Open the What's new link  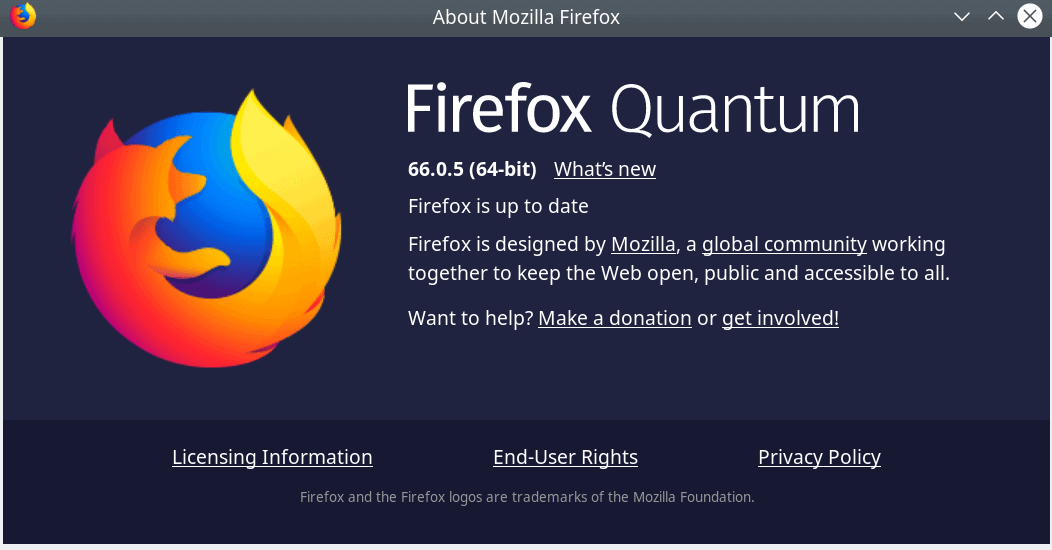pos(604,169)
